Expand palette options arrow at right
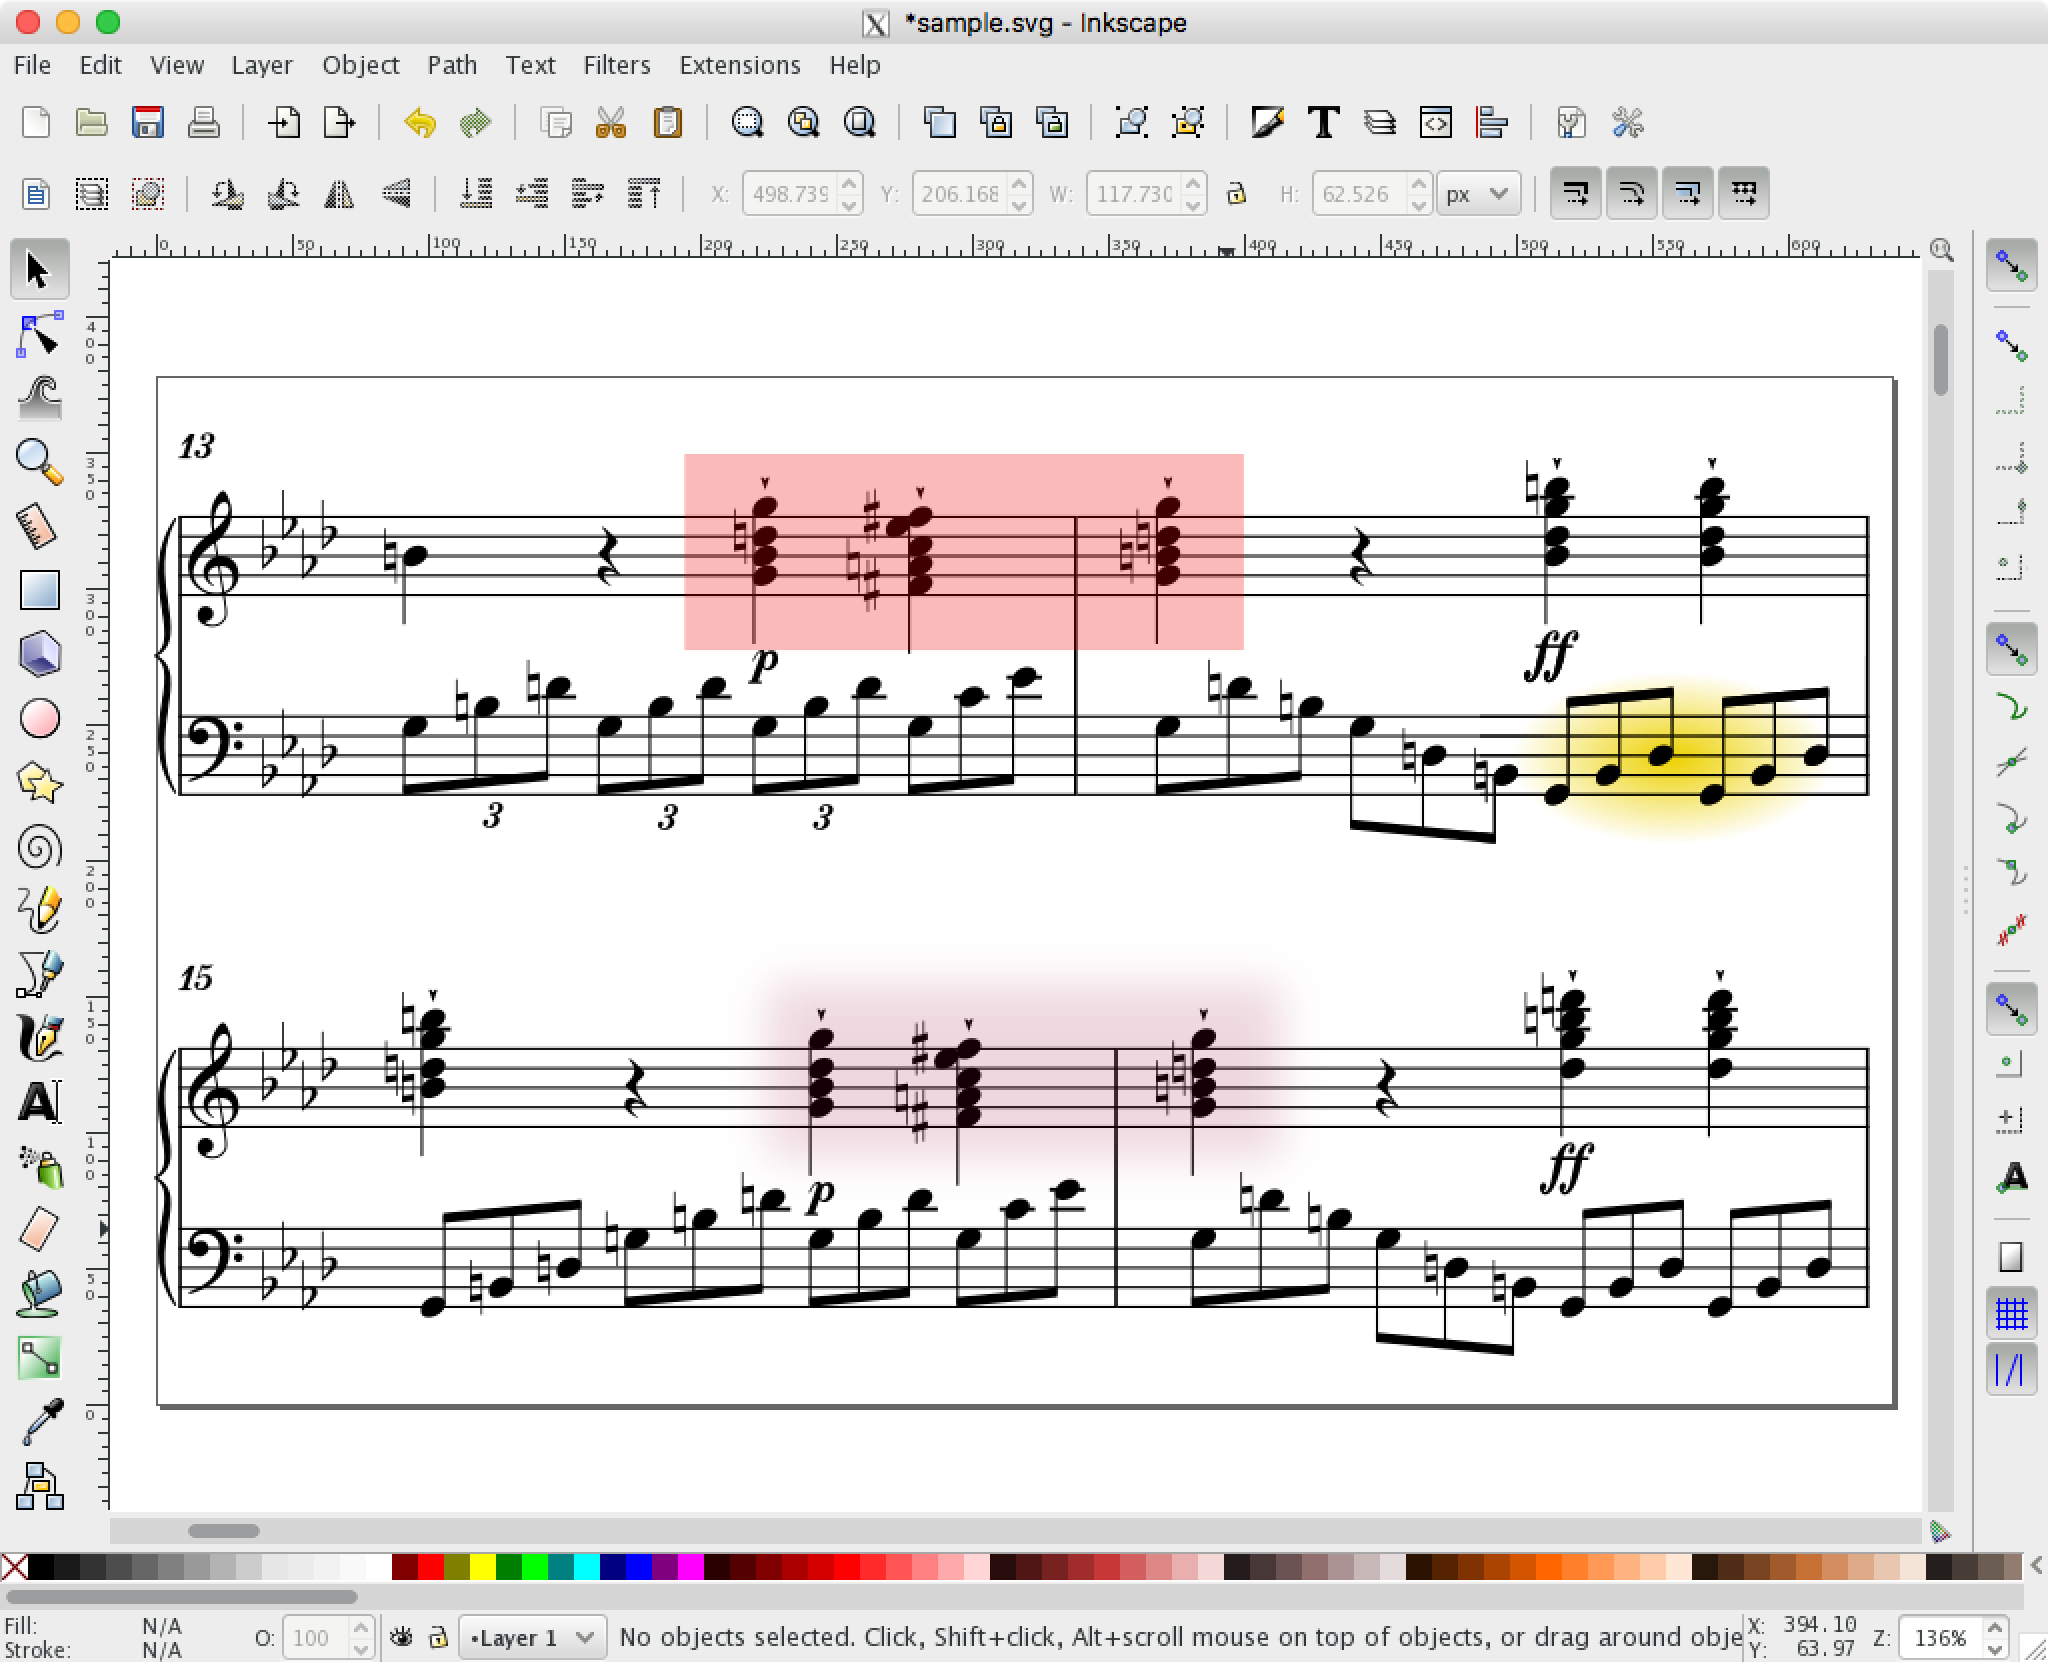Viewport: 2048px width, 1662px height. coord(2037,1566)
